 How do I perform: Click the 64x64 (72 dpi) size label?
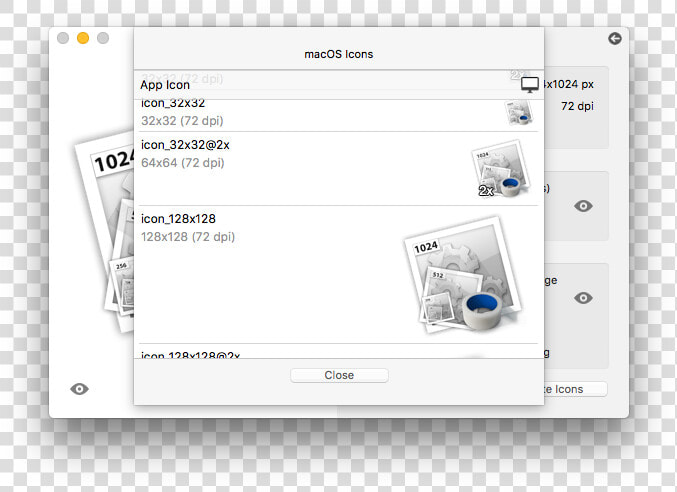click(x=183, y=163)
